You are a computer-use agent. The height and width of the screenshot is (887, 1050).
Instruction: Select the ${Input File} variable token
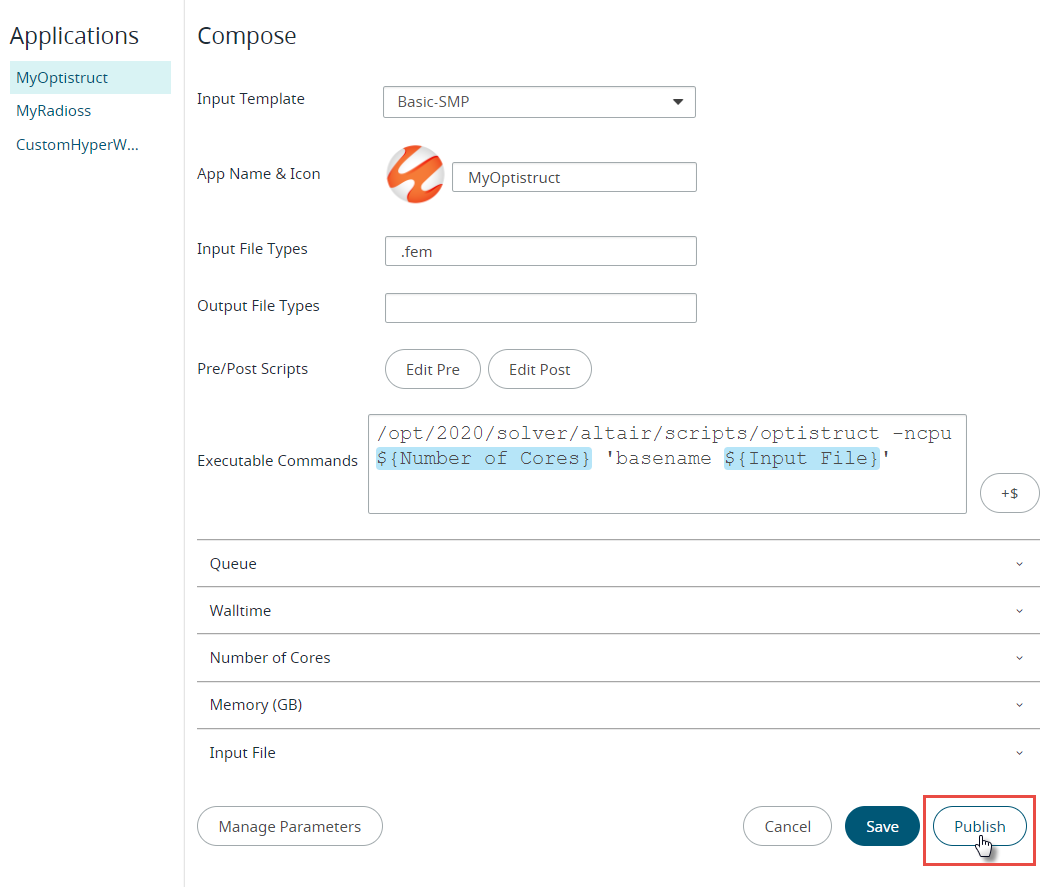802,459
